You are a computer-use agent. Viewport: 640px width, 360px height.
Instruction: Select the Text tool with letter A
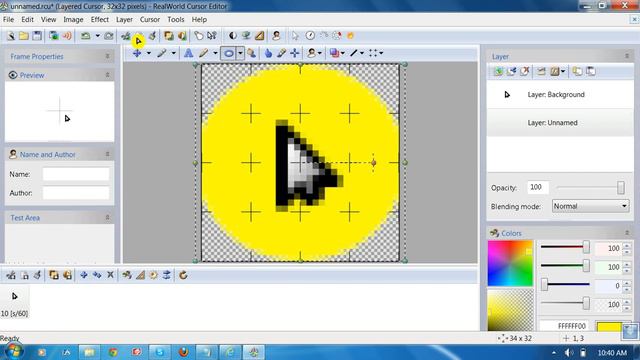point(188,53)
